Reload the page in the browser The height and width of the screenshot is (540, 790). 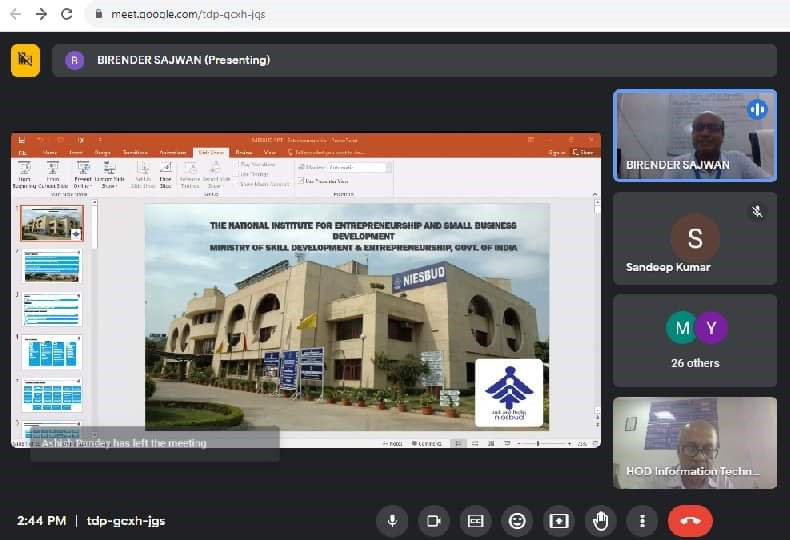[67, 14]
